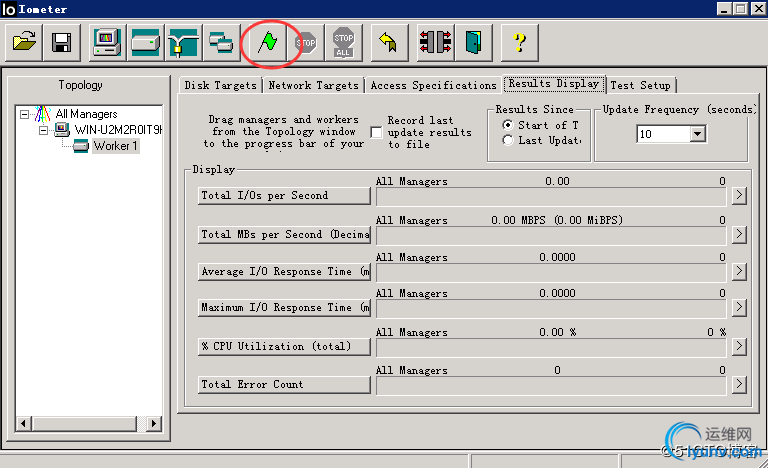Switch to Disk Targets tab

[x=220, y=85]
